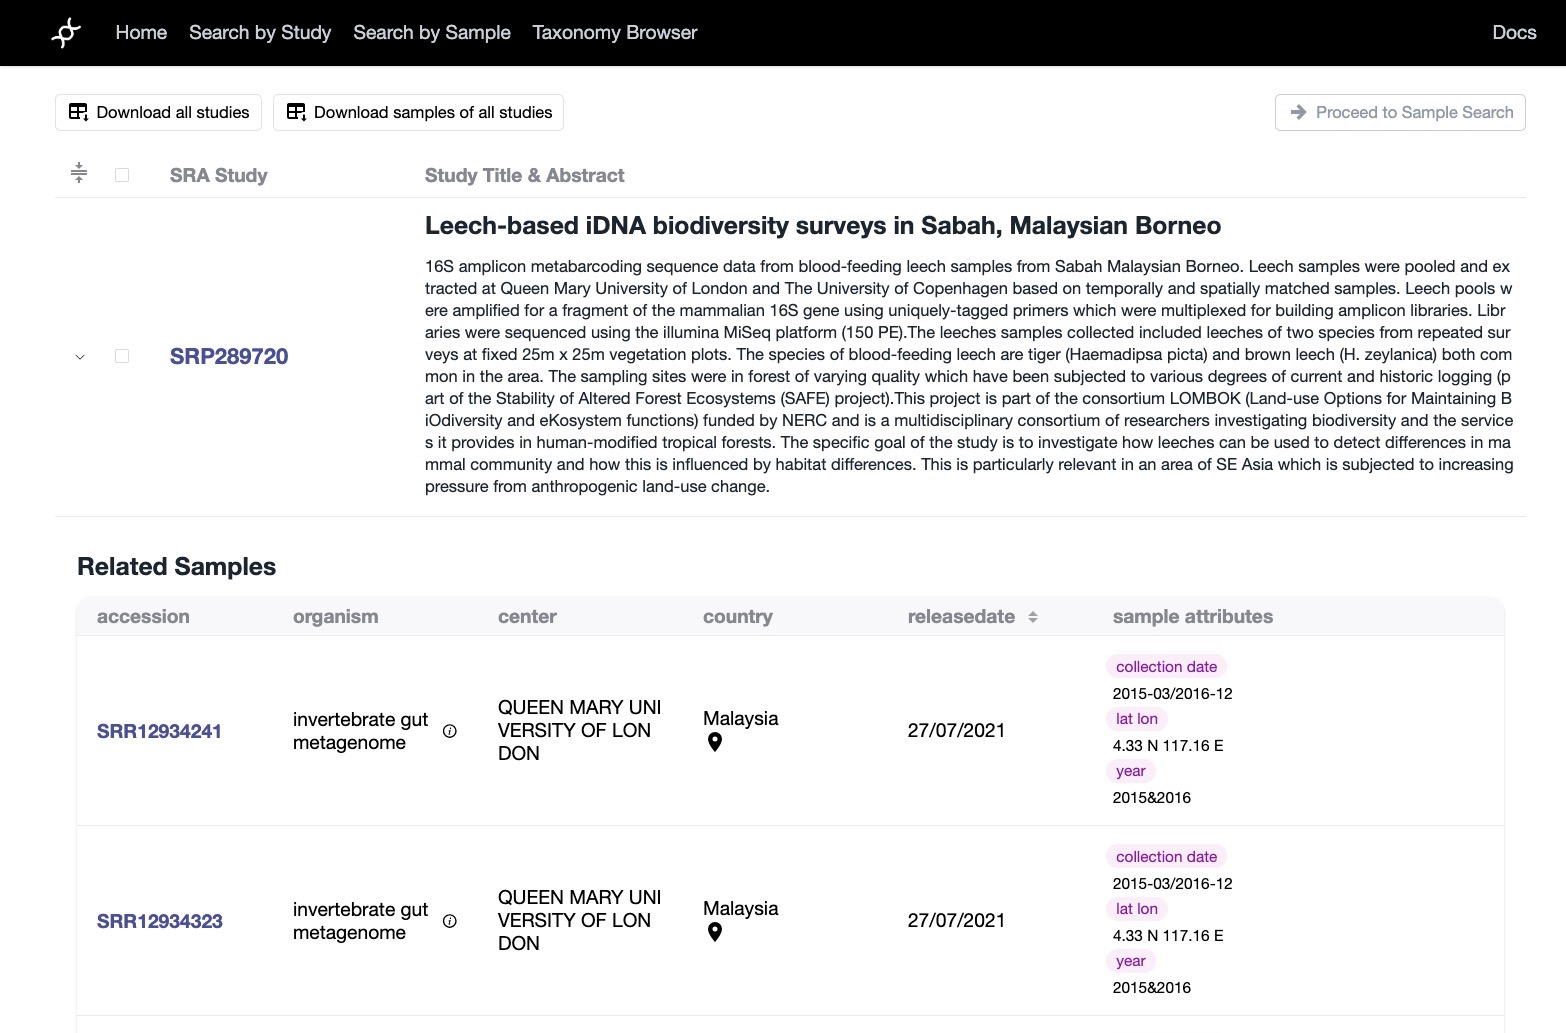Open sample SRR12934323
Viewport: 1566px width, 1033px height.
160,921
